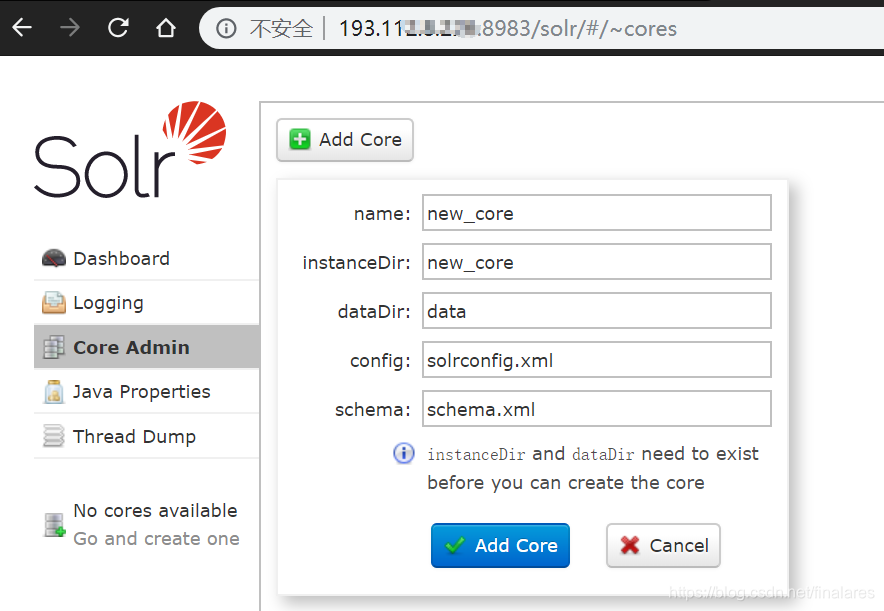Click the Solr logo

point(130,149)
